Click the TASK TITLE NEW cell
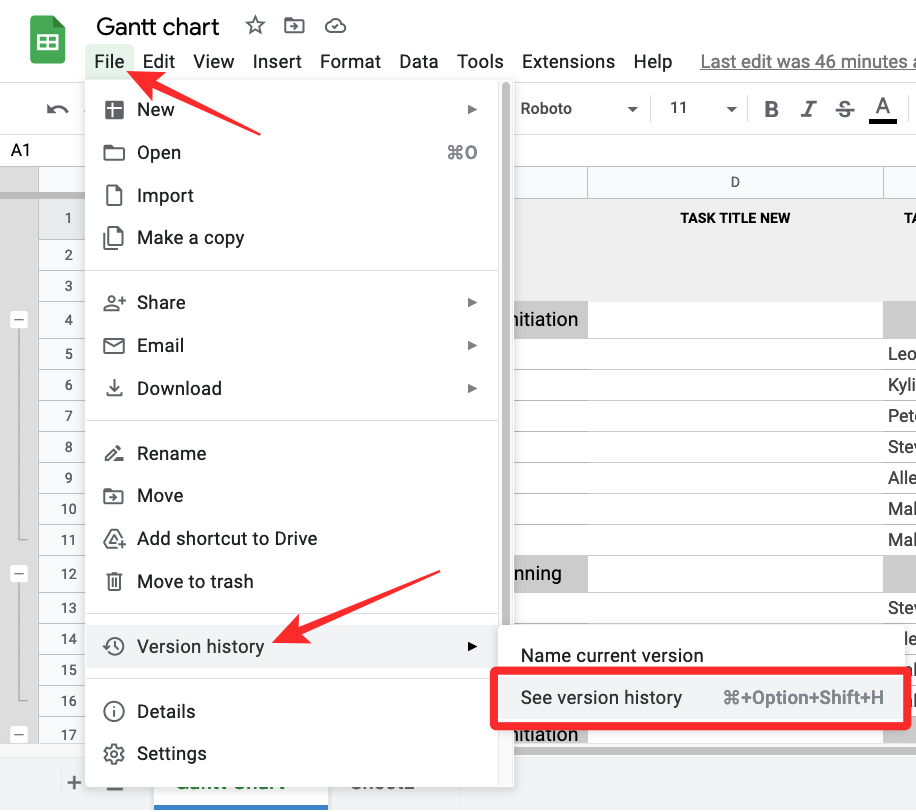The height and width of the screenshot is (812, 916). [735, 218]
